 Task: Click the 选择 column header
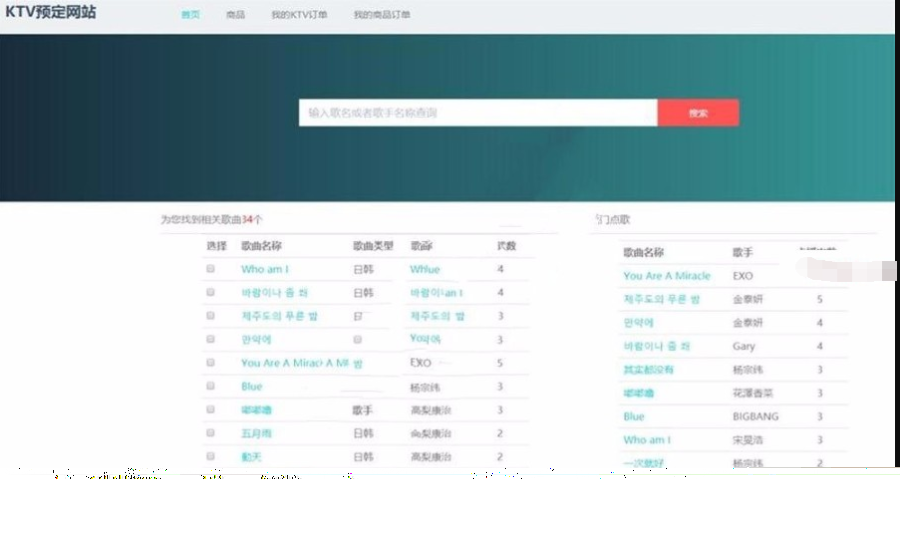coord(216,246)
